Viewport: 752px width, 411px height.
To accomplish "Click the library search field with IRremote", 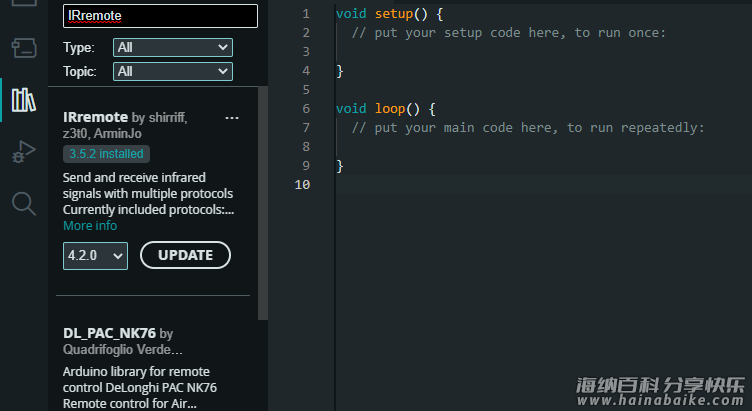I will [160, 16].
